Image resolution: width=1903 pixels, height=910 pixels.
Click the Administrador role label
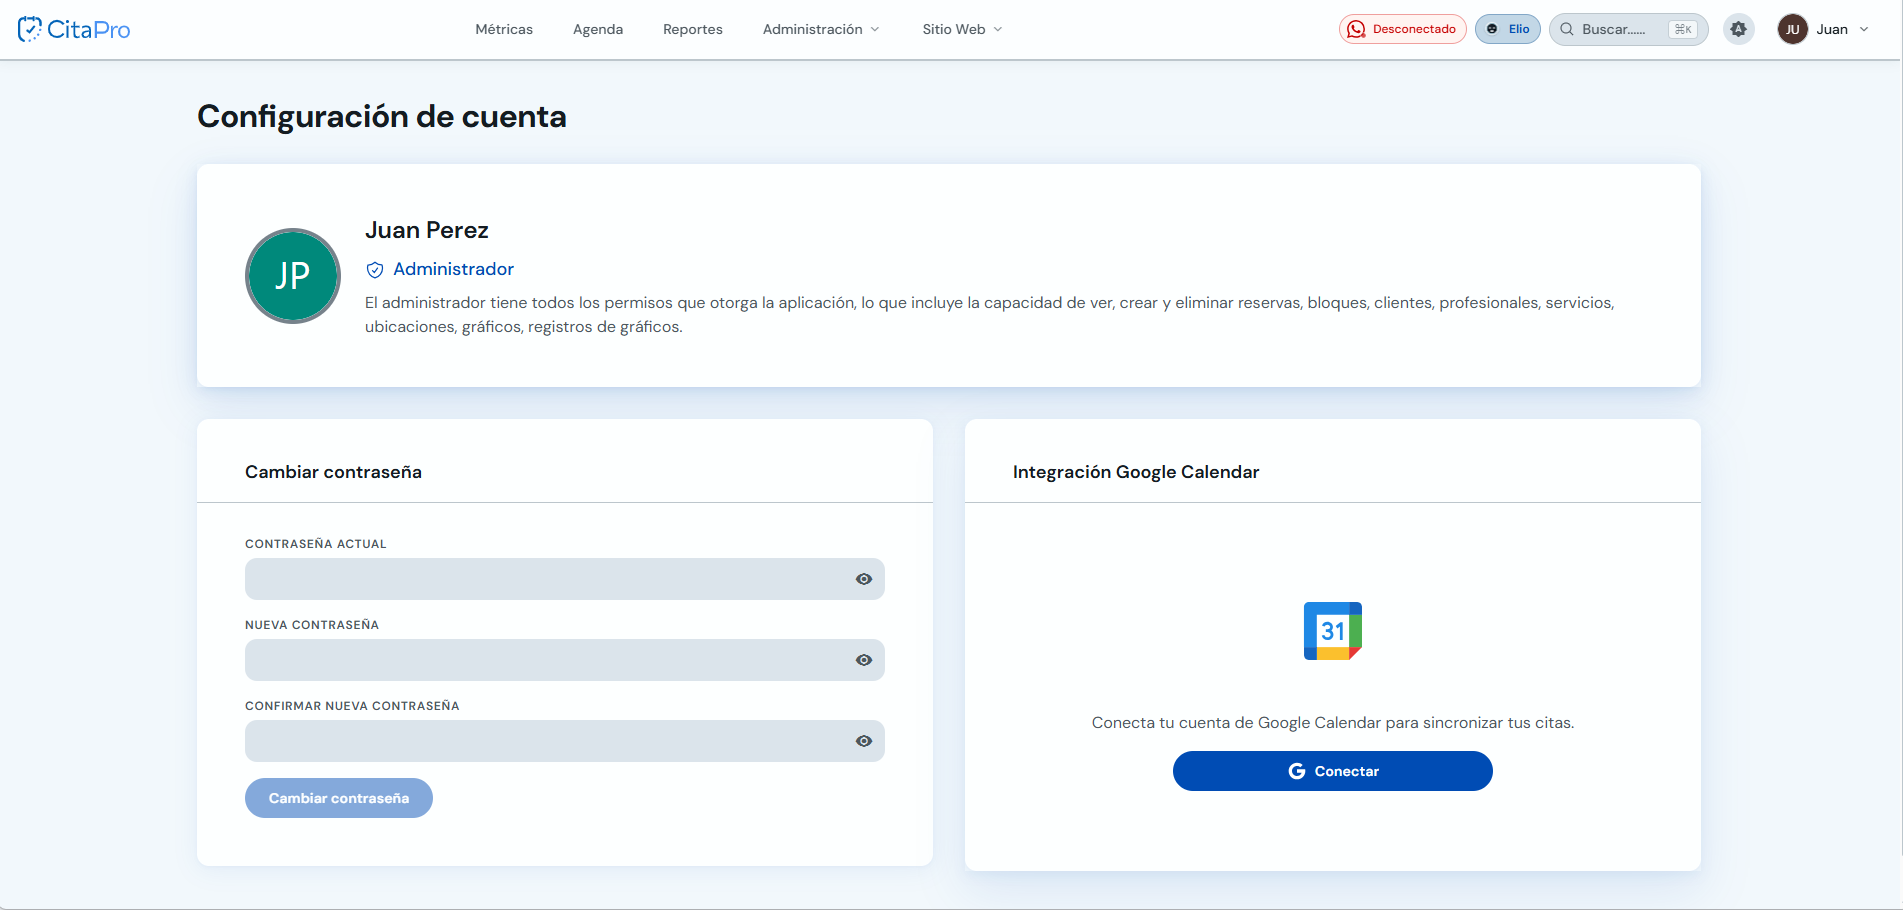click(x=453, y=269)
